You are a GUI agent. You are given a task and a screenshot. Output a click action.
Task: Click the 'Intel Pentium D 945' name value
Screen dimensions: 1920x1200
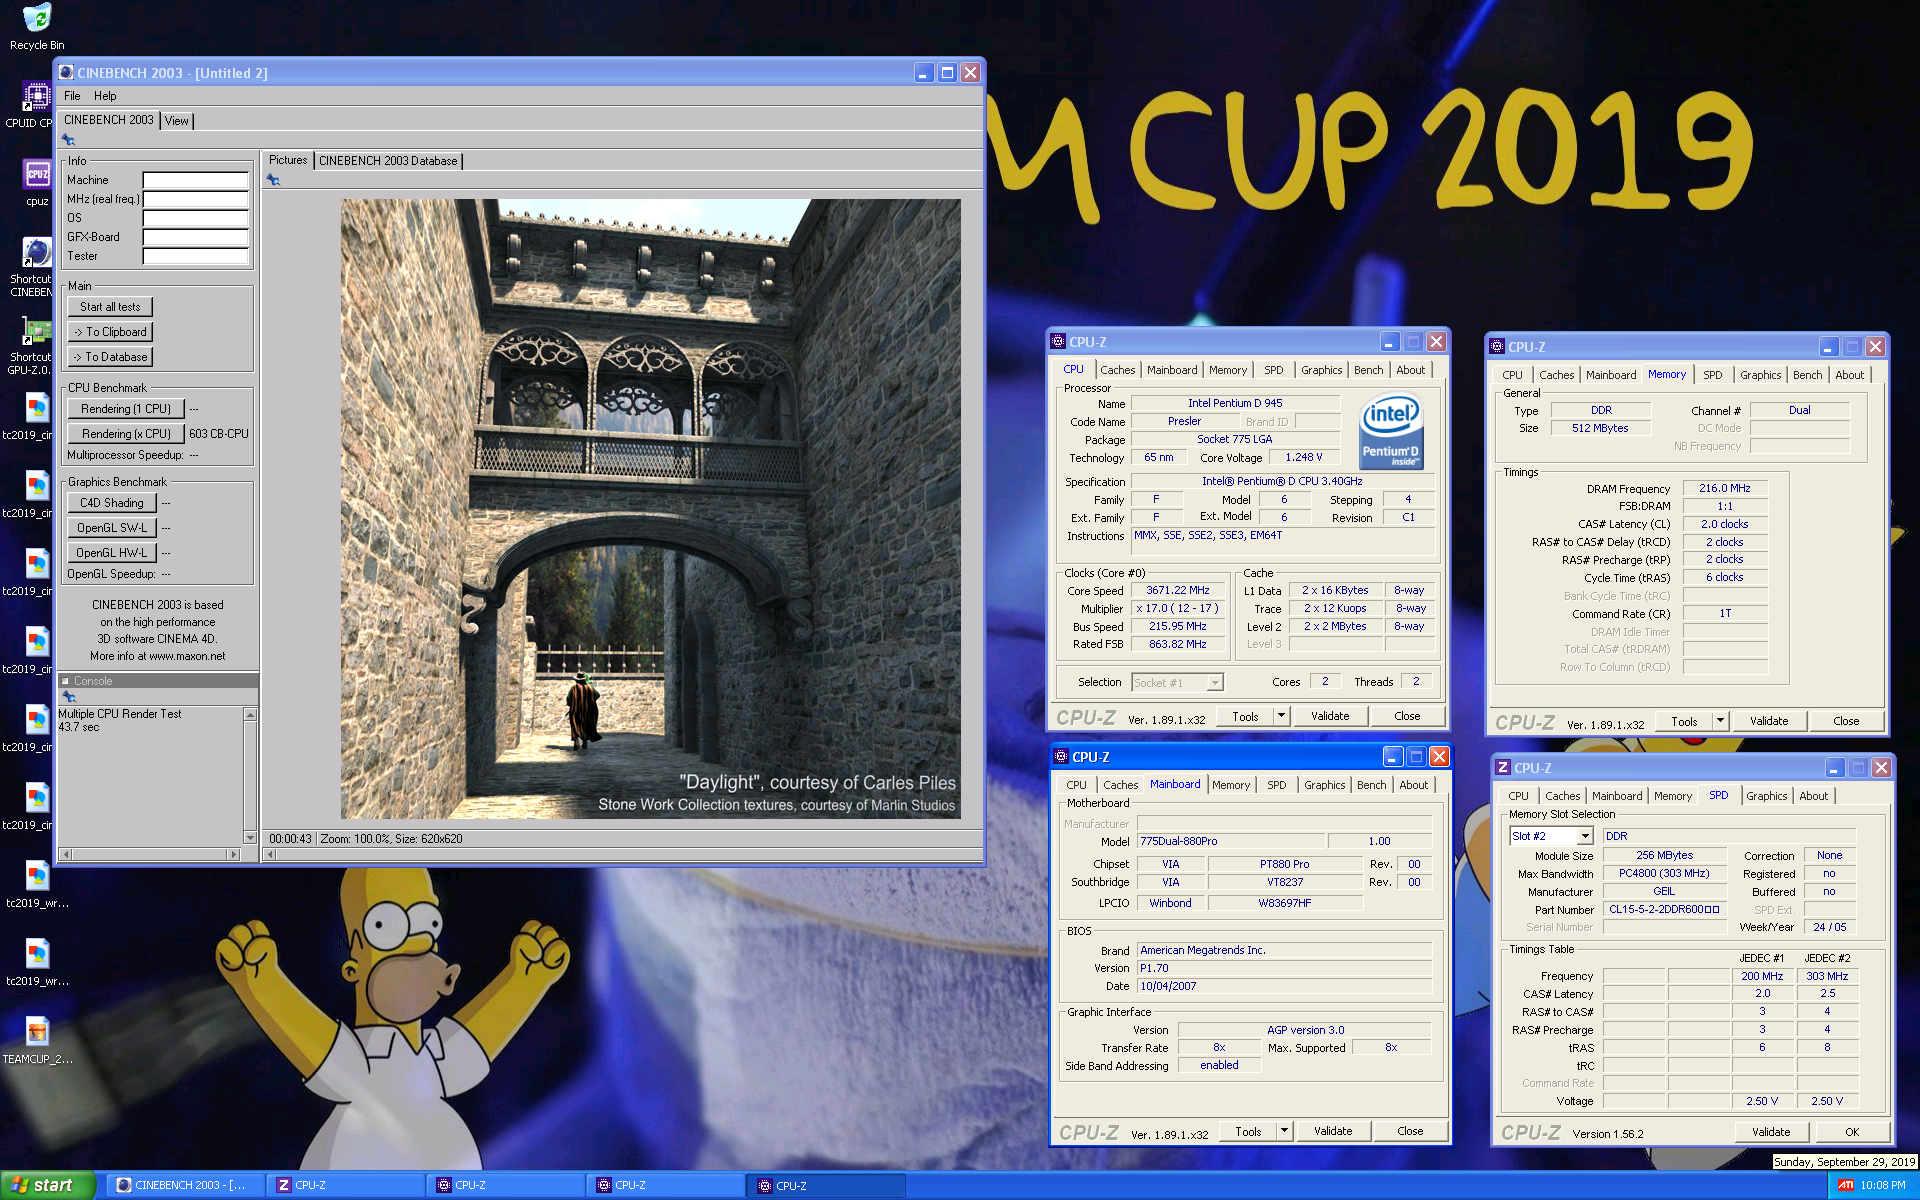(x=1235, y=404)
